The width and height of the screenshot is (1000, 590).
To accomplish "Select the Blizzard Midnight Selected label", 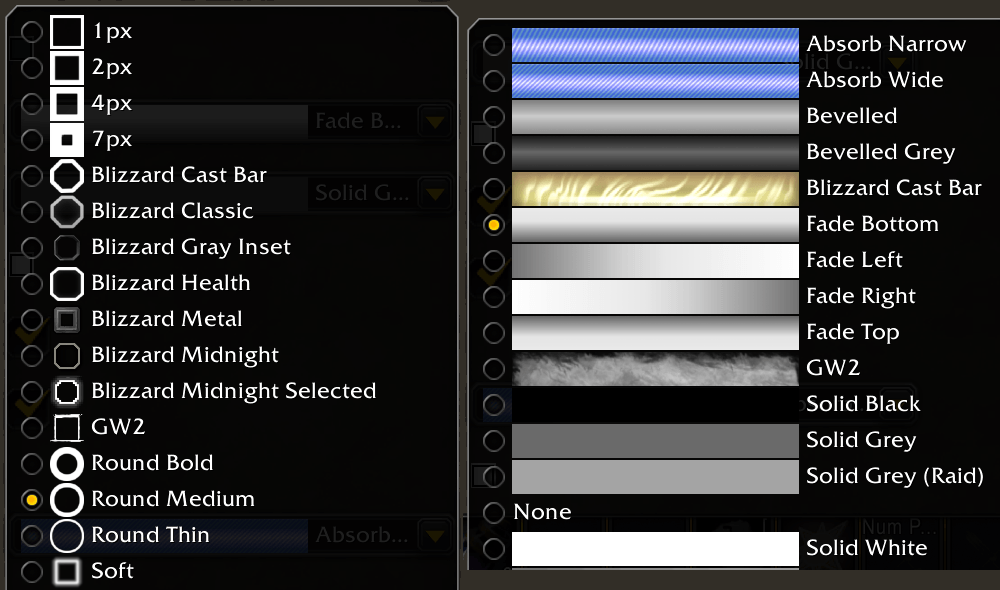I will tap(233, 390).
